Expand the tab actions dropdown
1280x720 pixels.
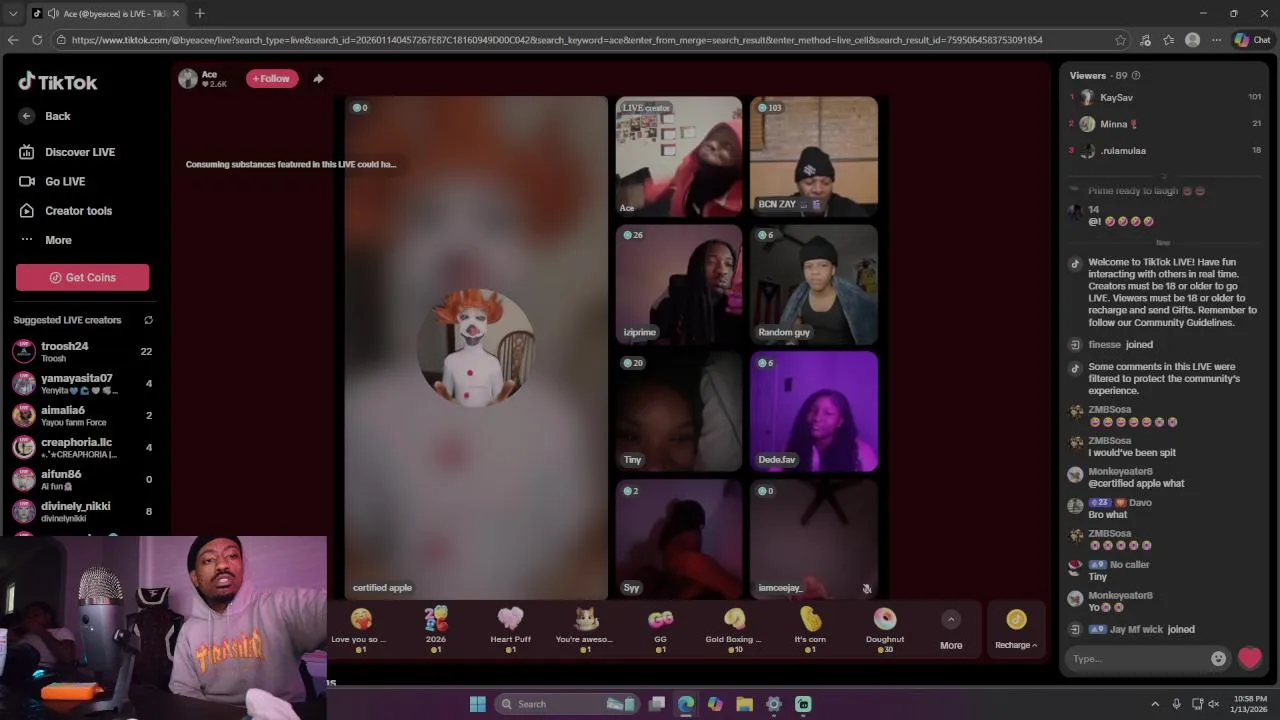[x=13, y=13]
